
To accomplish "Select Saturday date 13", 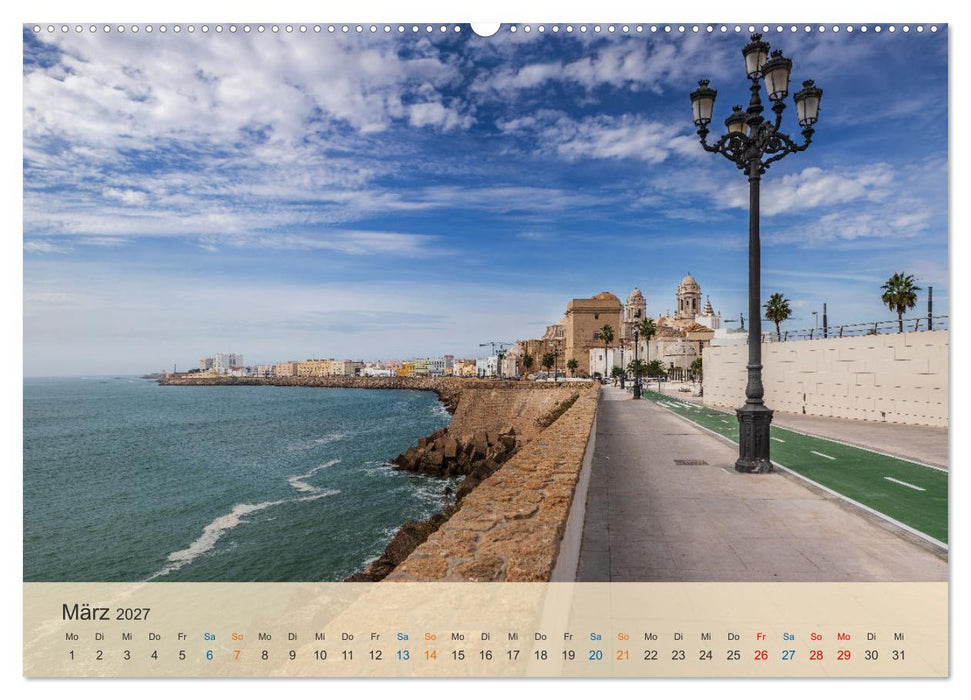I will coord(403,655).
